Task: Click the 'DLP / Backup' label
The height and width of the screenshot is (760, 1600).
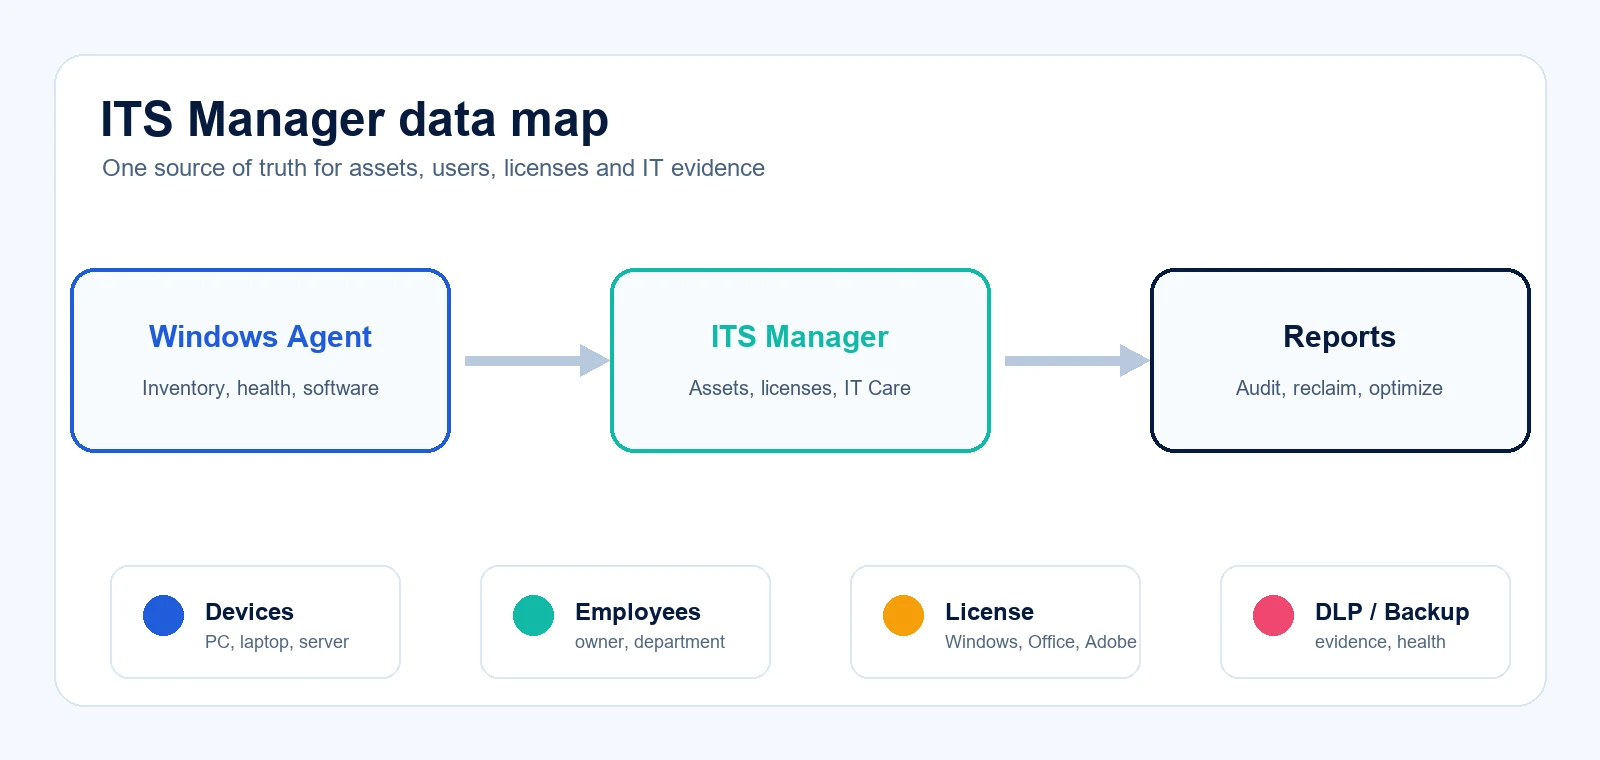Action: pyautogui.click(x=1392, y=612)
